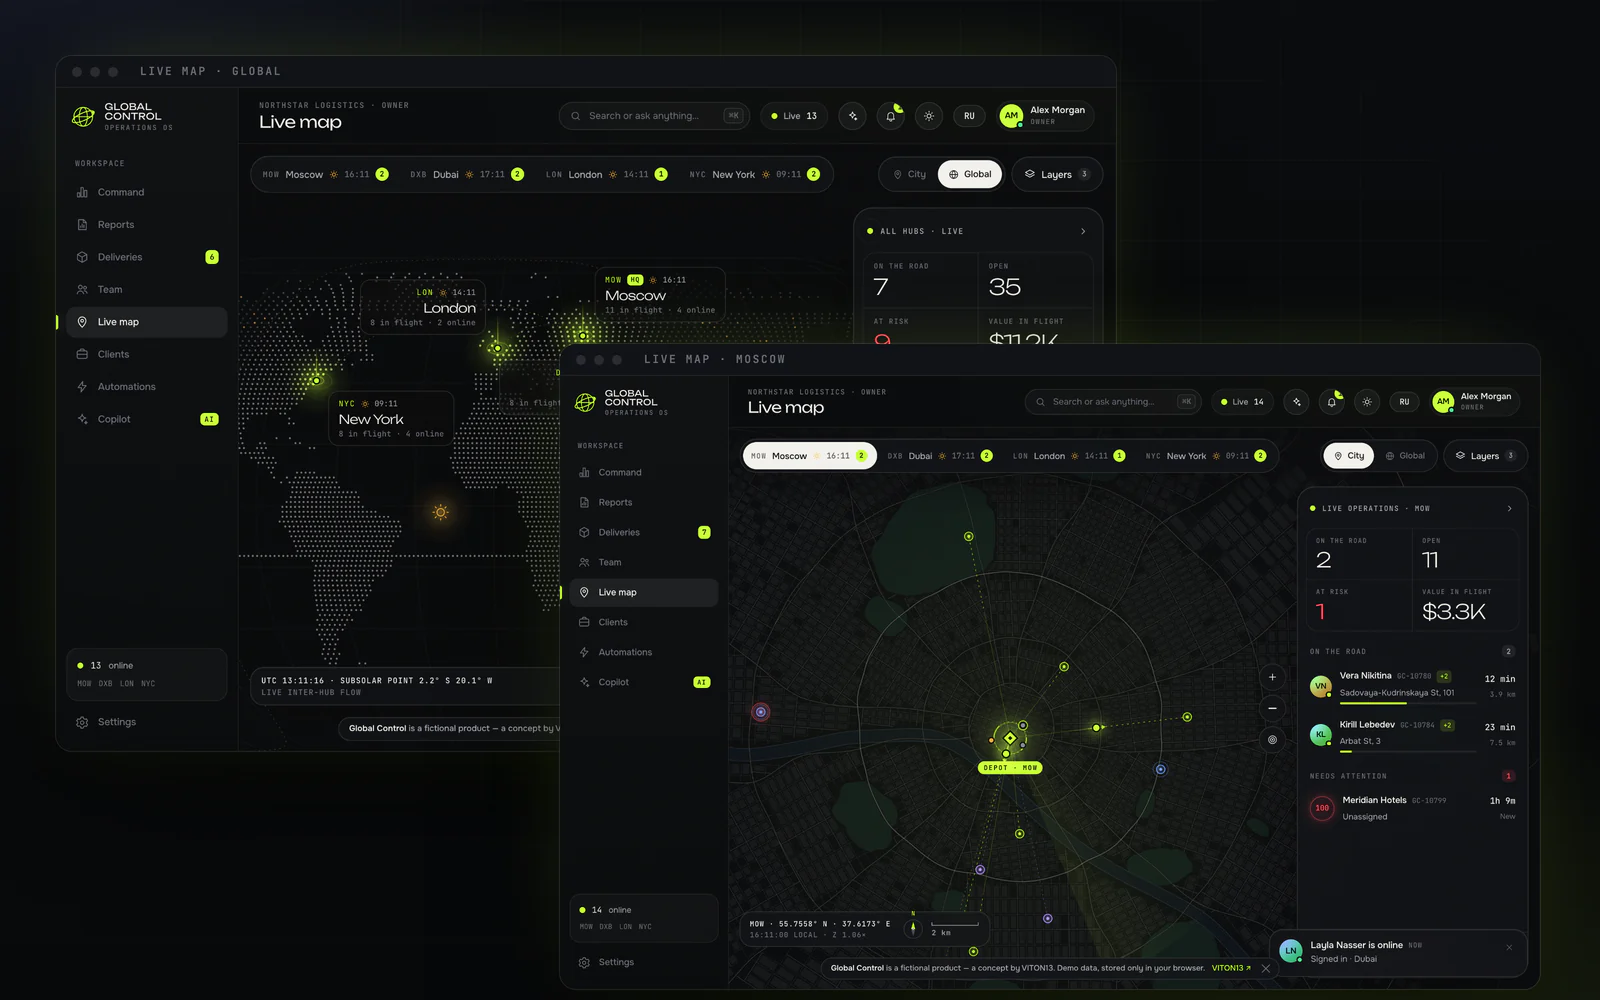Click the Live 13 status pill
The image size is (1600, 1000).
[794, 116]
